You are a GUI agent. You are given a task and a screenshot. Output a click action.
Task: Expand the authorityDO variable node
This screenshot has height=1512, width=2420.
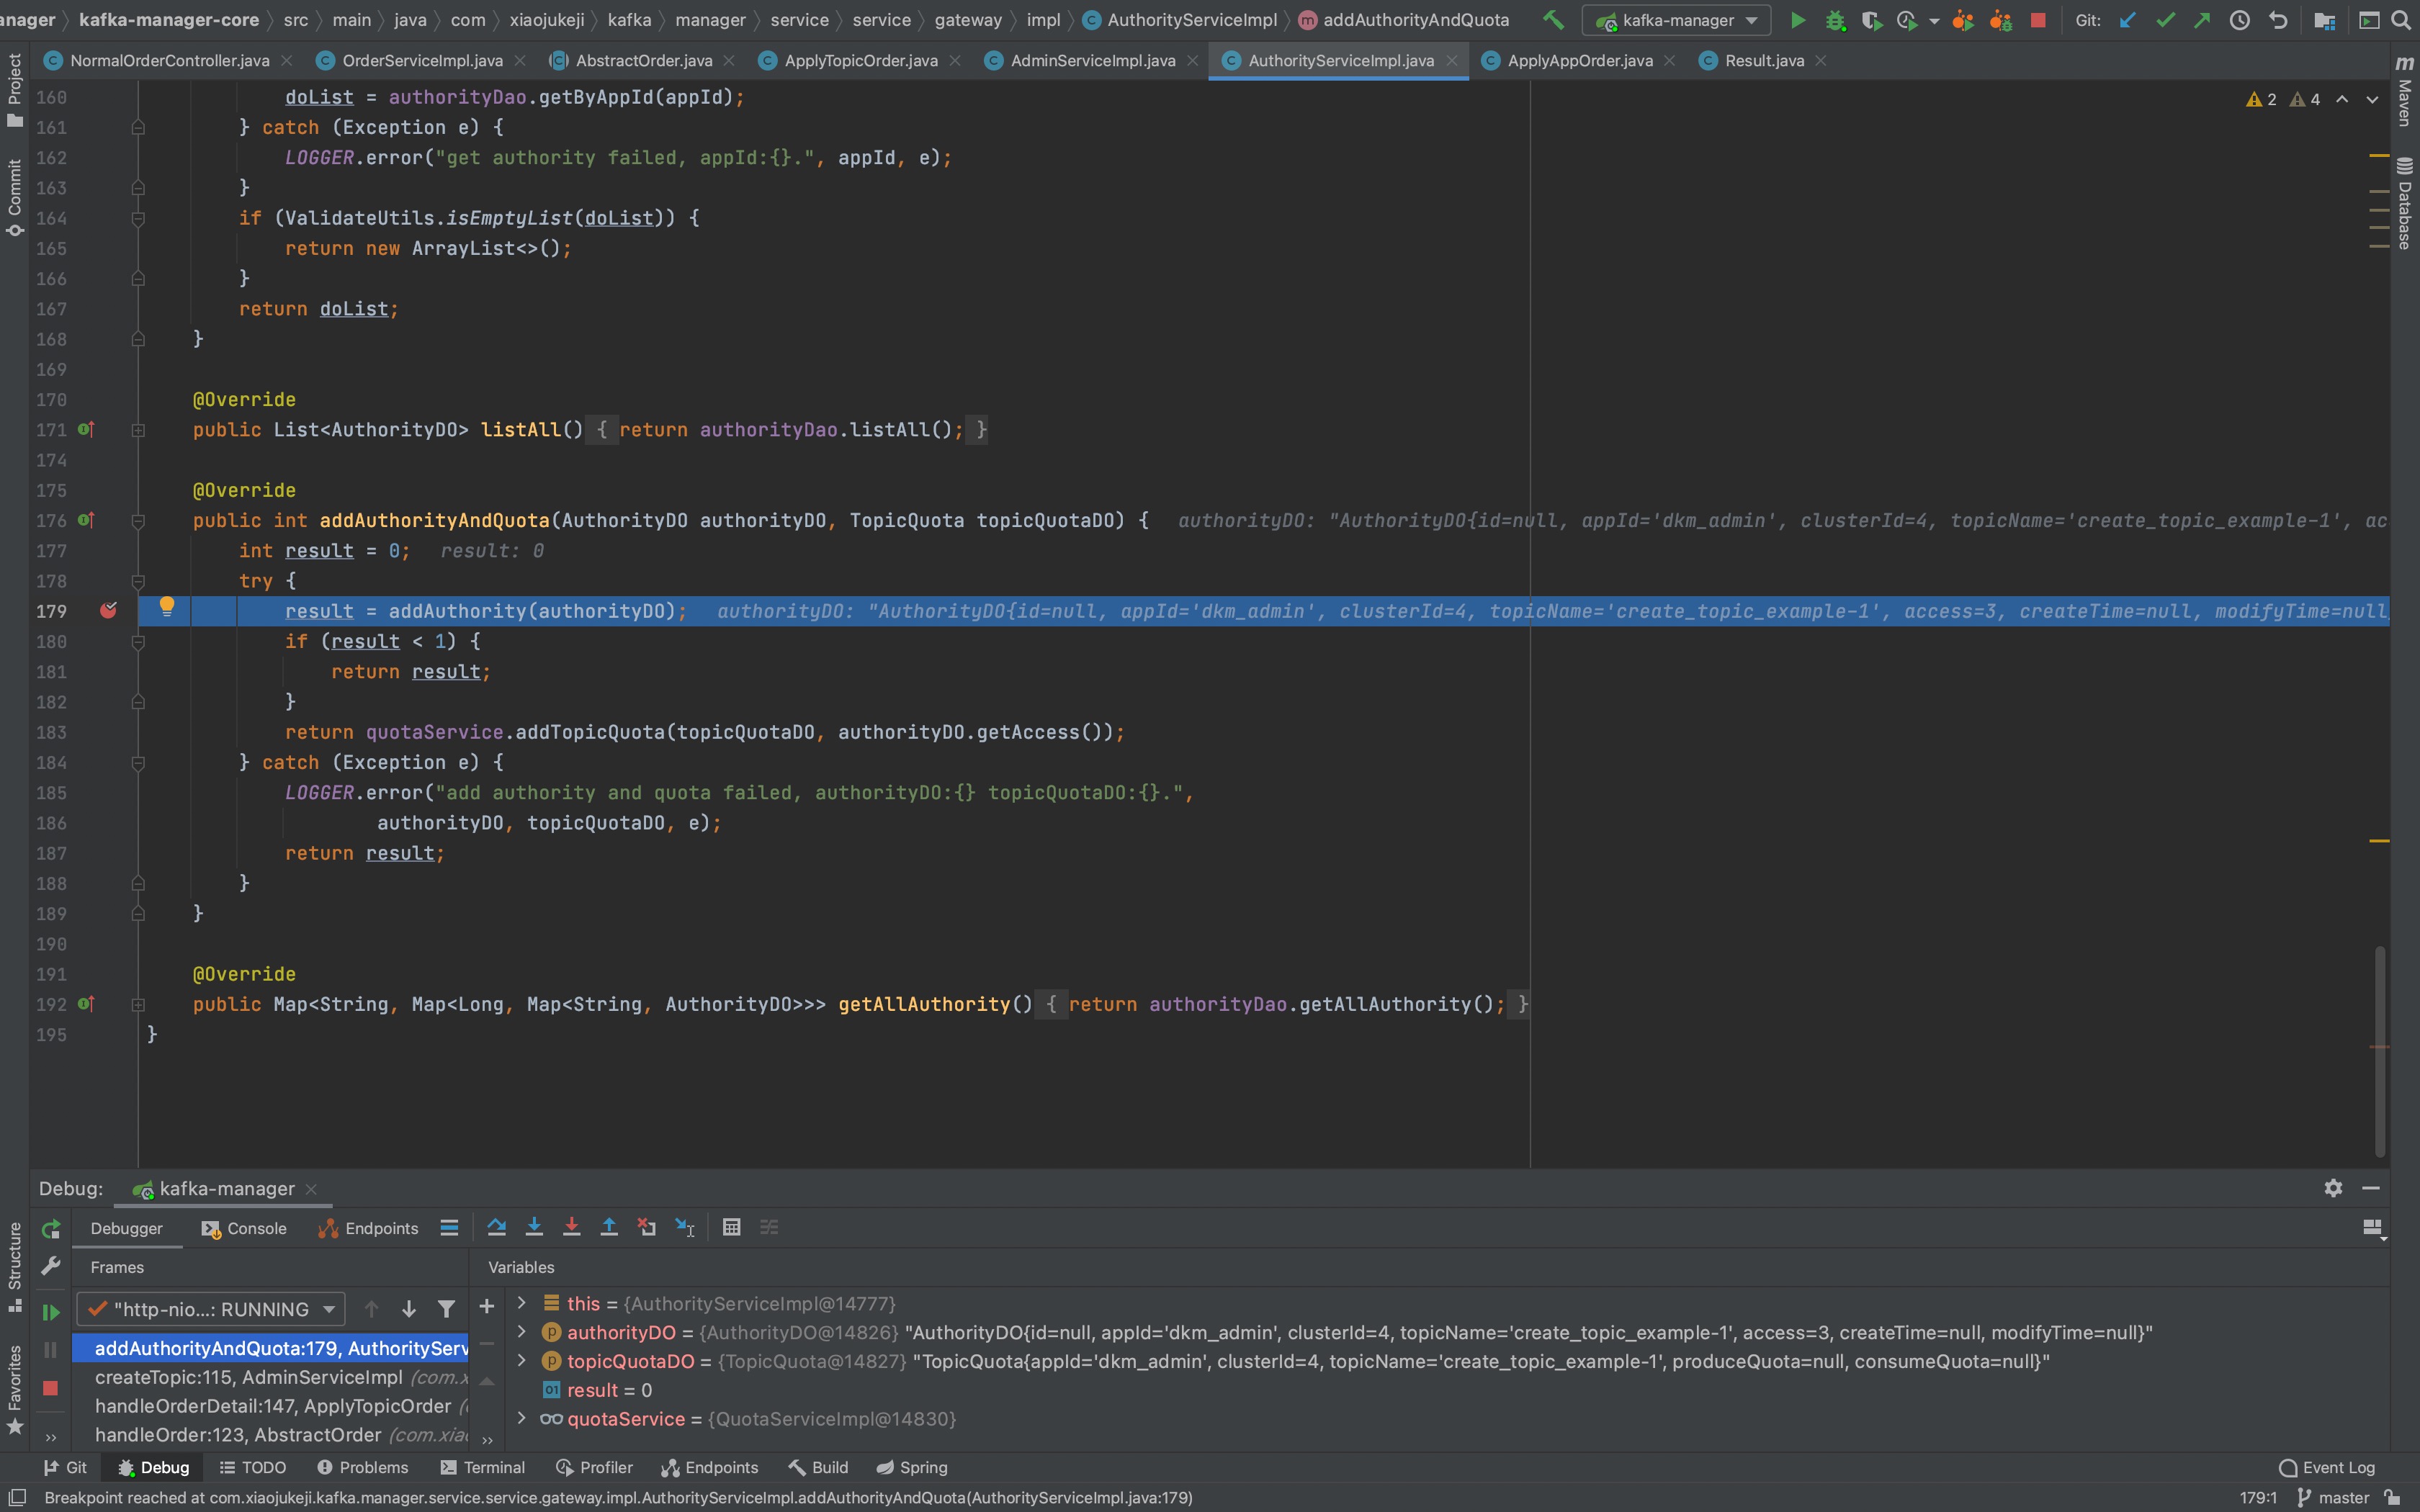tap(523, 1332)
